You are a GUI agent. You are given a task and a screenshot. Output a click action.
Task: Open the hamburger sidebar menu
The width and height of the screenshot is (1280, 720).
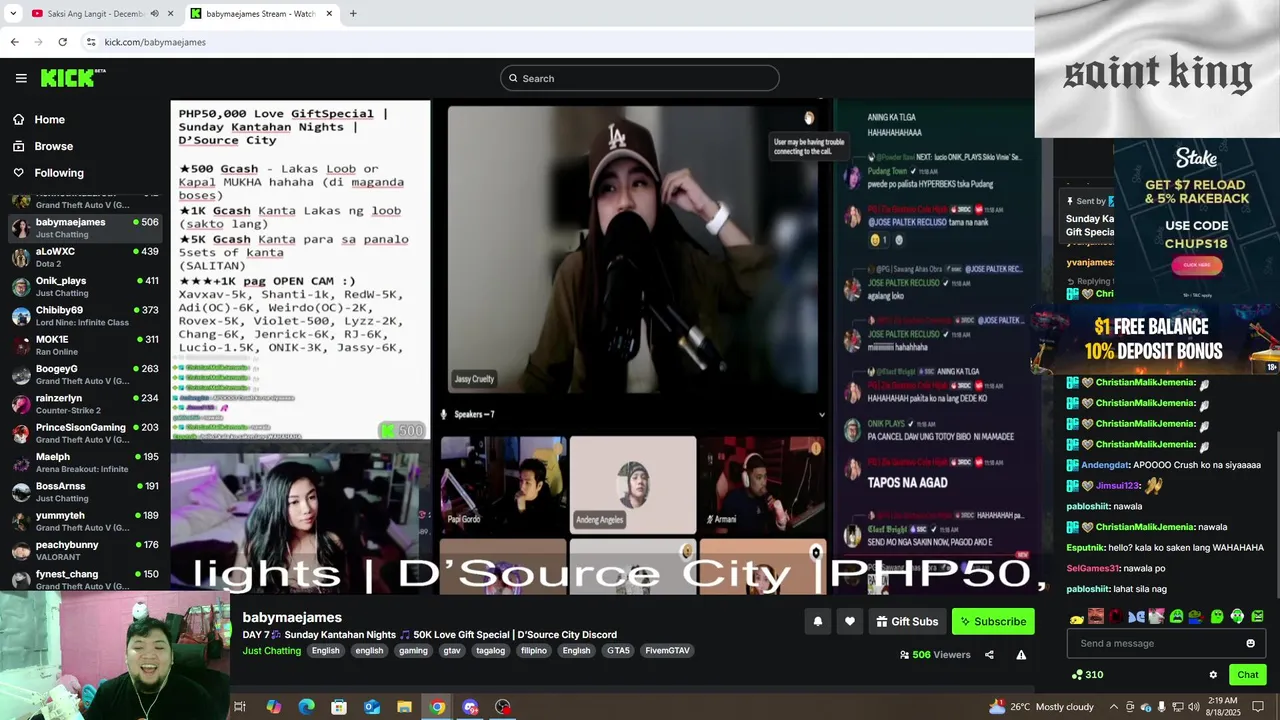click(21, 78)
